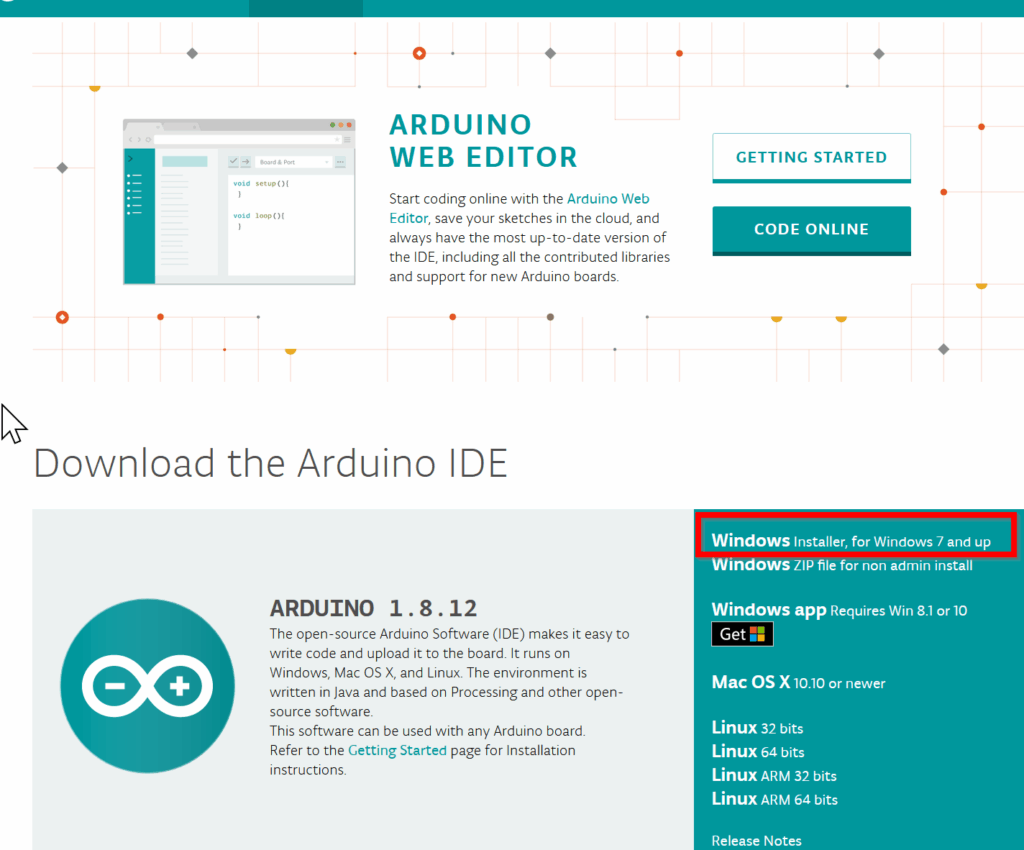Click the star icon in illustrated address bar
The height and width of the screenshot is (850, 1024).
click(x=335, y=140)
